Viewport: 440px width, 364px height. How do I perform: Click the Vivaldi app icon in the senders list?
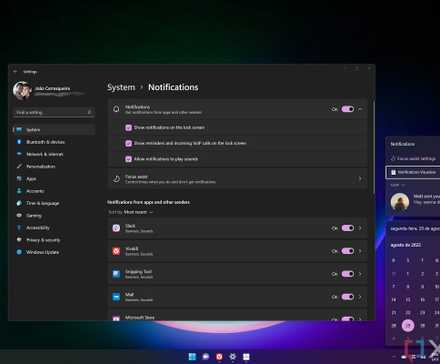point(116,251)
